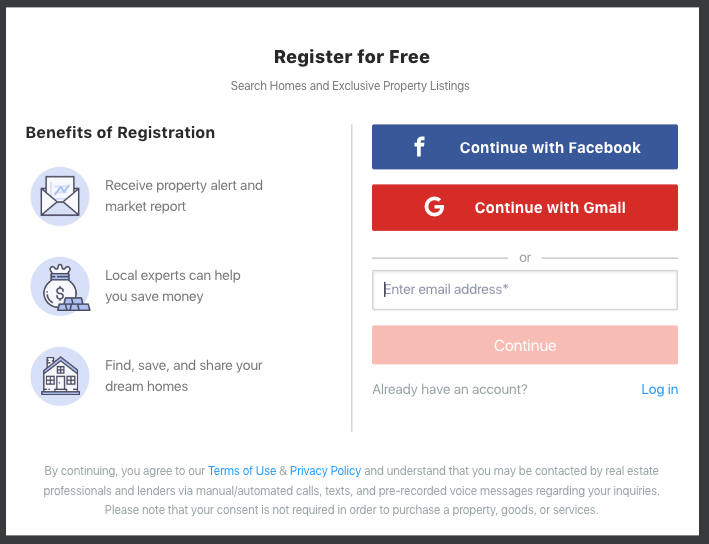Click the 'Register for Free' heading
This screenshot has height=544, width=709.
352,56
